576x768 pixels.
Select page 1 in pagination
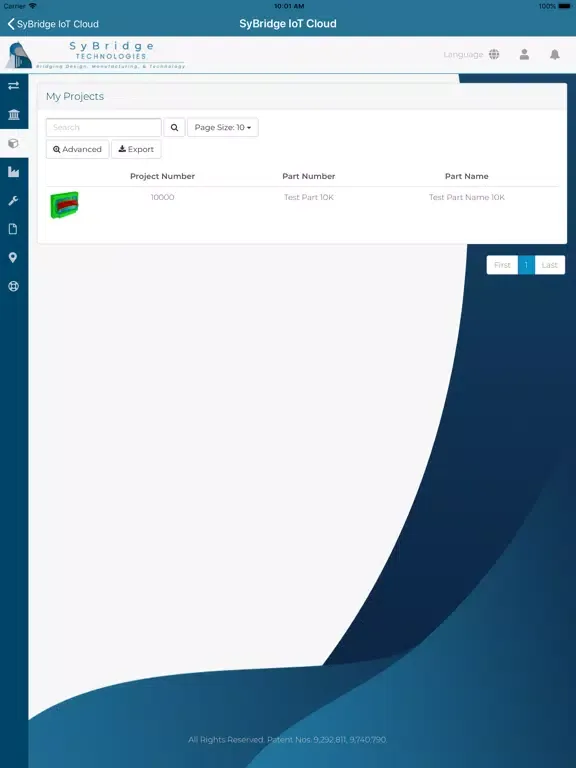click(x=527, y=265)
